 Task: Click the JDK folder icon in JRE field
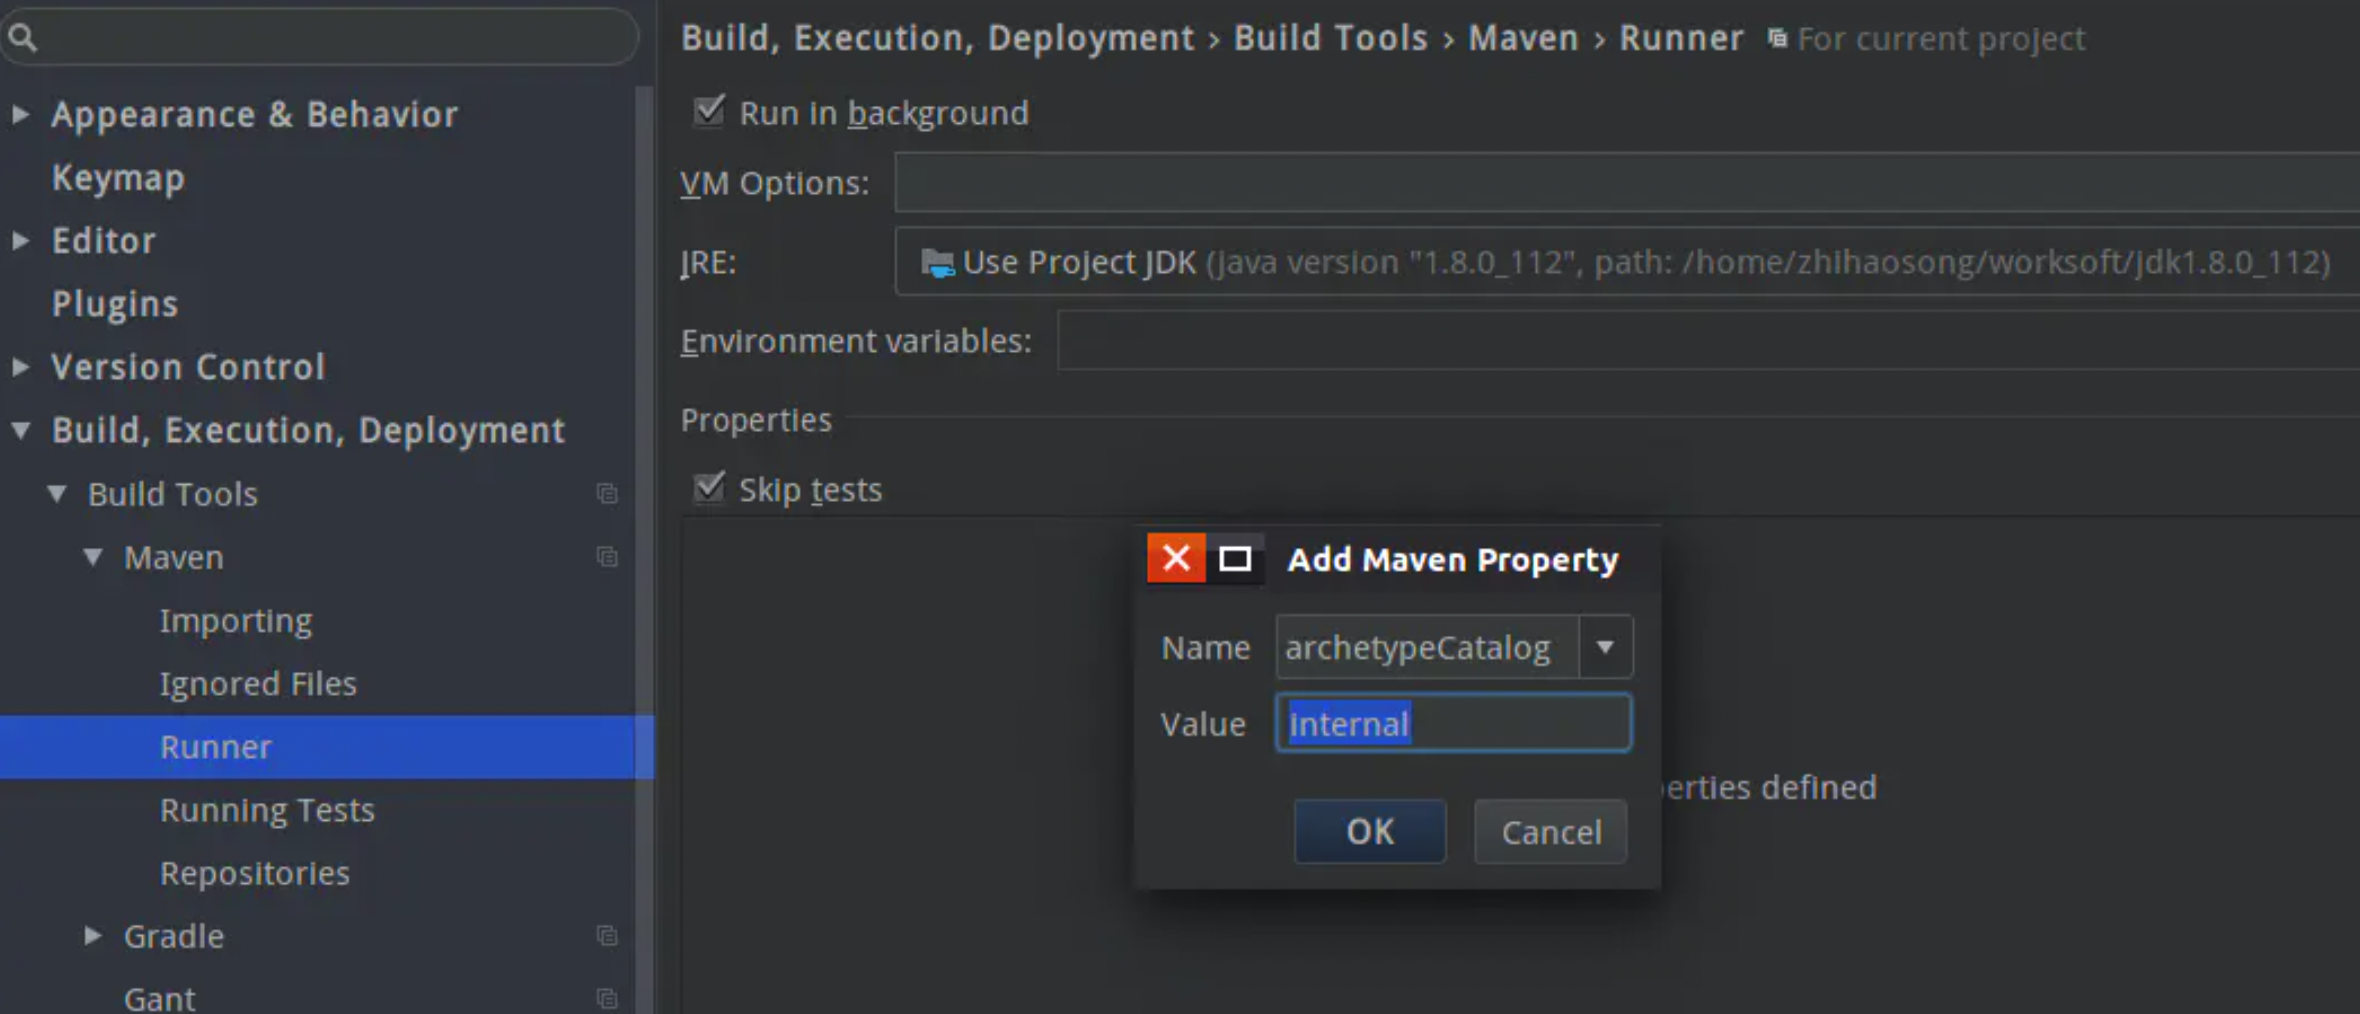[937, 263]
